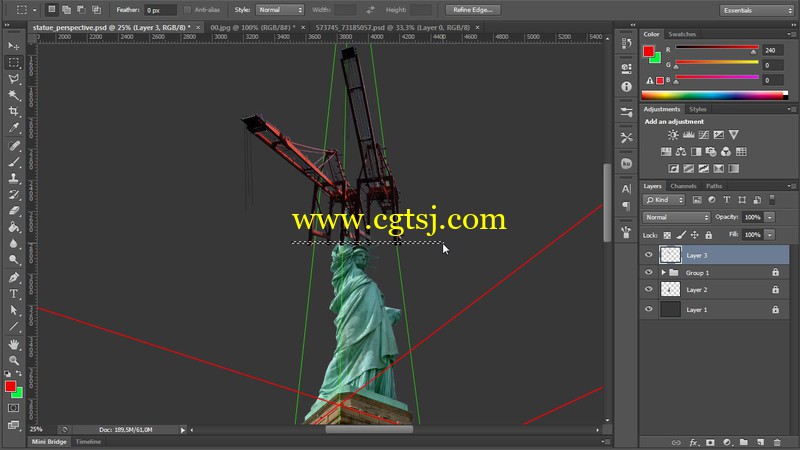Expand the Group 1 folder
This screenshot has height=450, width=800.
click(x=663, y=272)
